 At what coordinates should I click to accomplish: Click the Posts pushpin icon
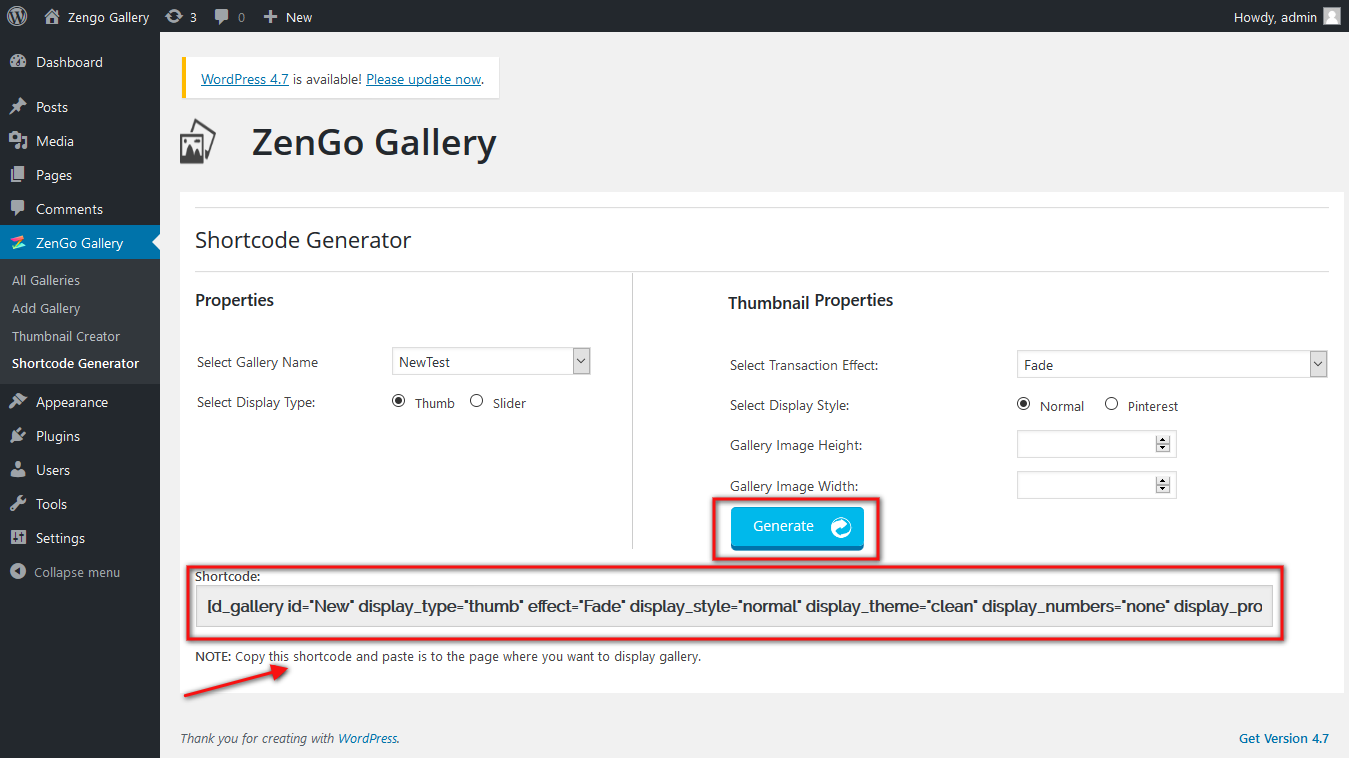pyautogui.click(x=18, y=107)
